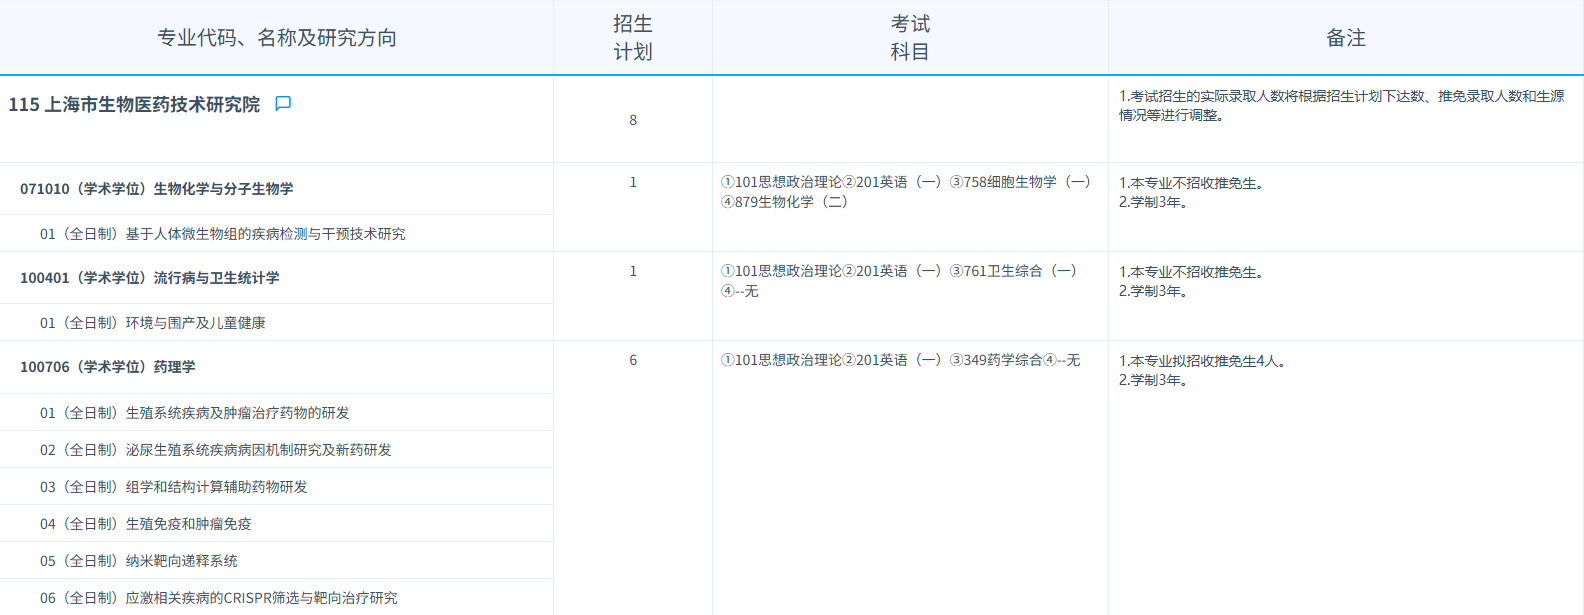
Task: Click the 备注 column header
Action: (x=1345, y=38)
